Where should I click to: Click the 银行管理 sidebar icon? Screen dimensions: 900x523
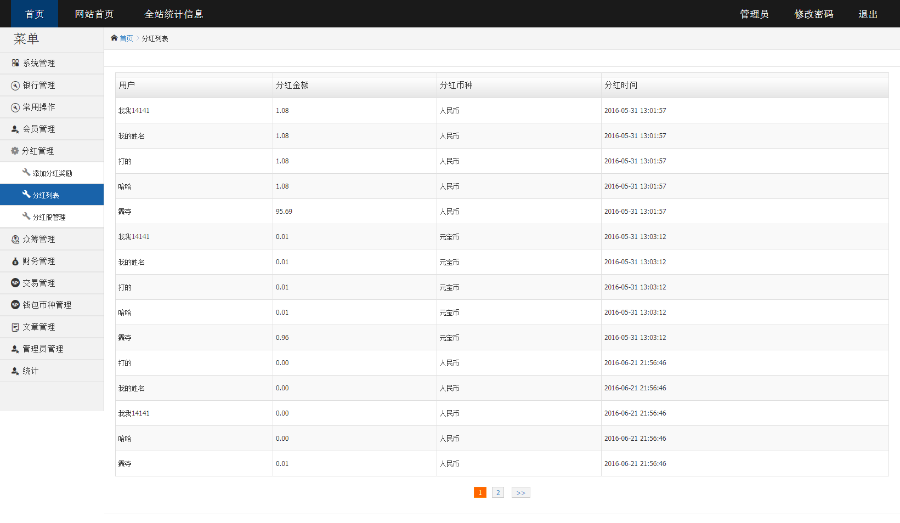click(15, 86)
